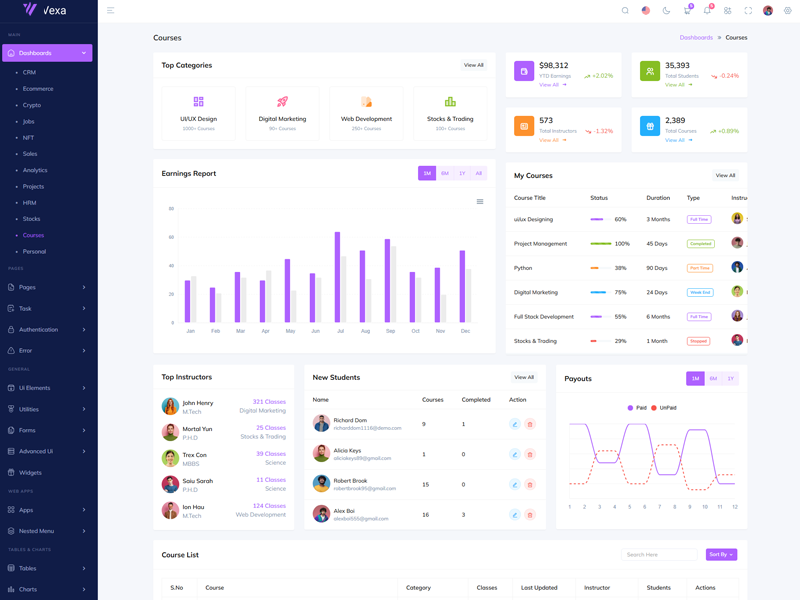Click the search icon in top header
800x600 pixels.
625,11
